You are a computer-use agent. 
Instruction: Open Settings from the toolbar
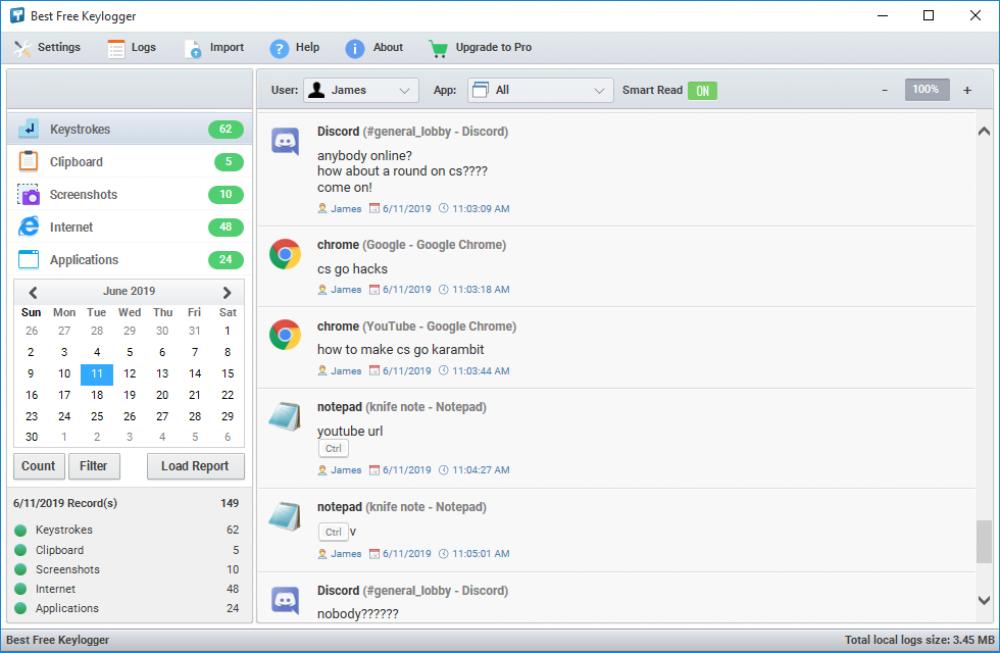48,46
